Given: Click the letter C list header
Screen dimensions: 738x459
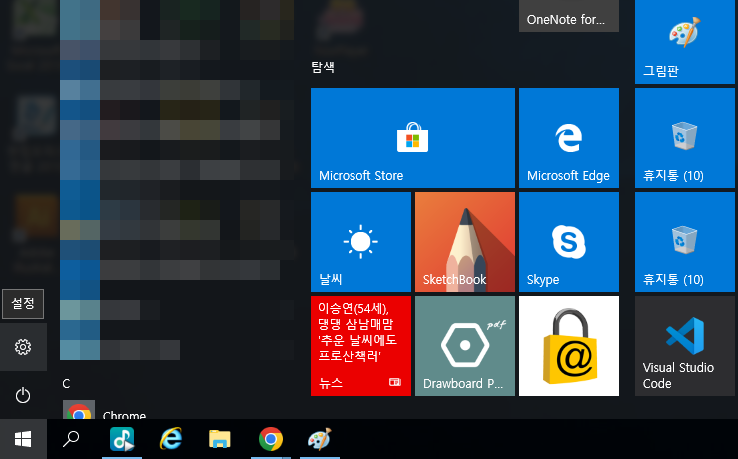Looking at the screenshot, I should 66,384.
